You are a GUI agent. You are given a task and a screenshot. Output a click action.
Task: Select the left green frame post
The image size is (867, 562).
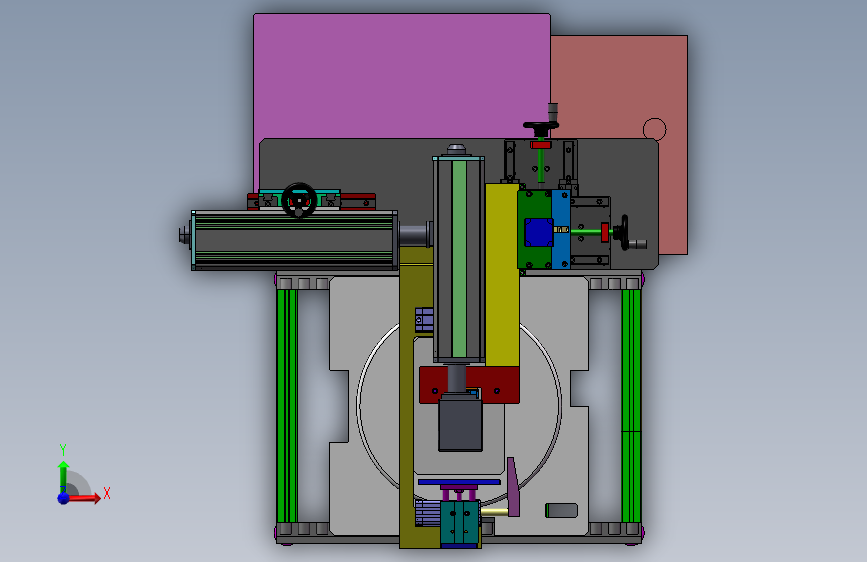coord(287,405)
